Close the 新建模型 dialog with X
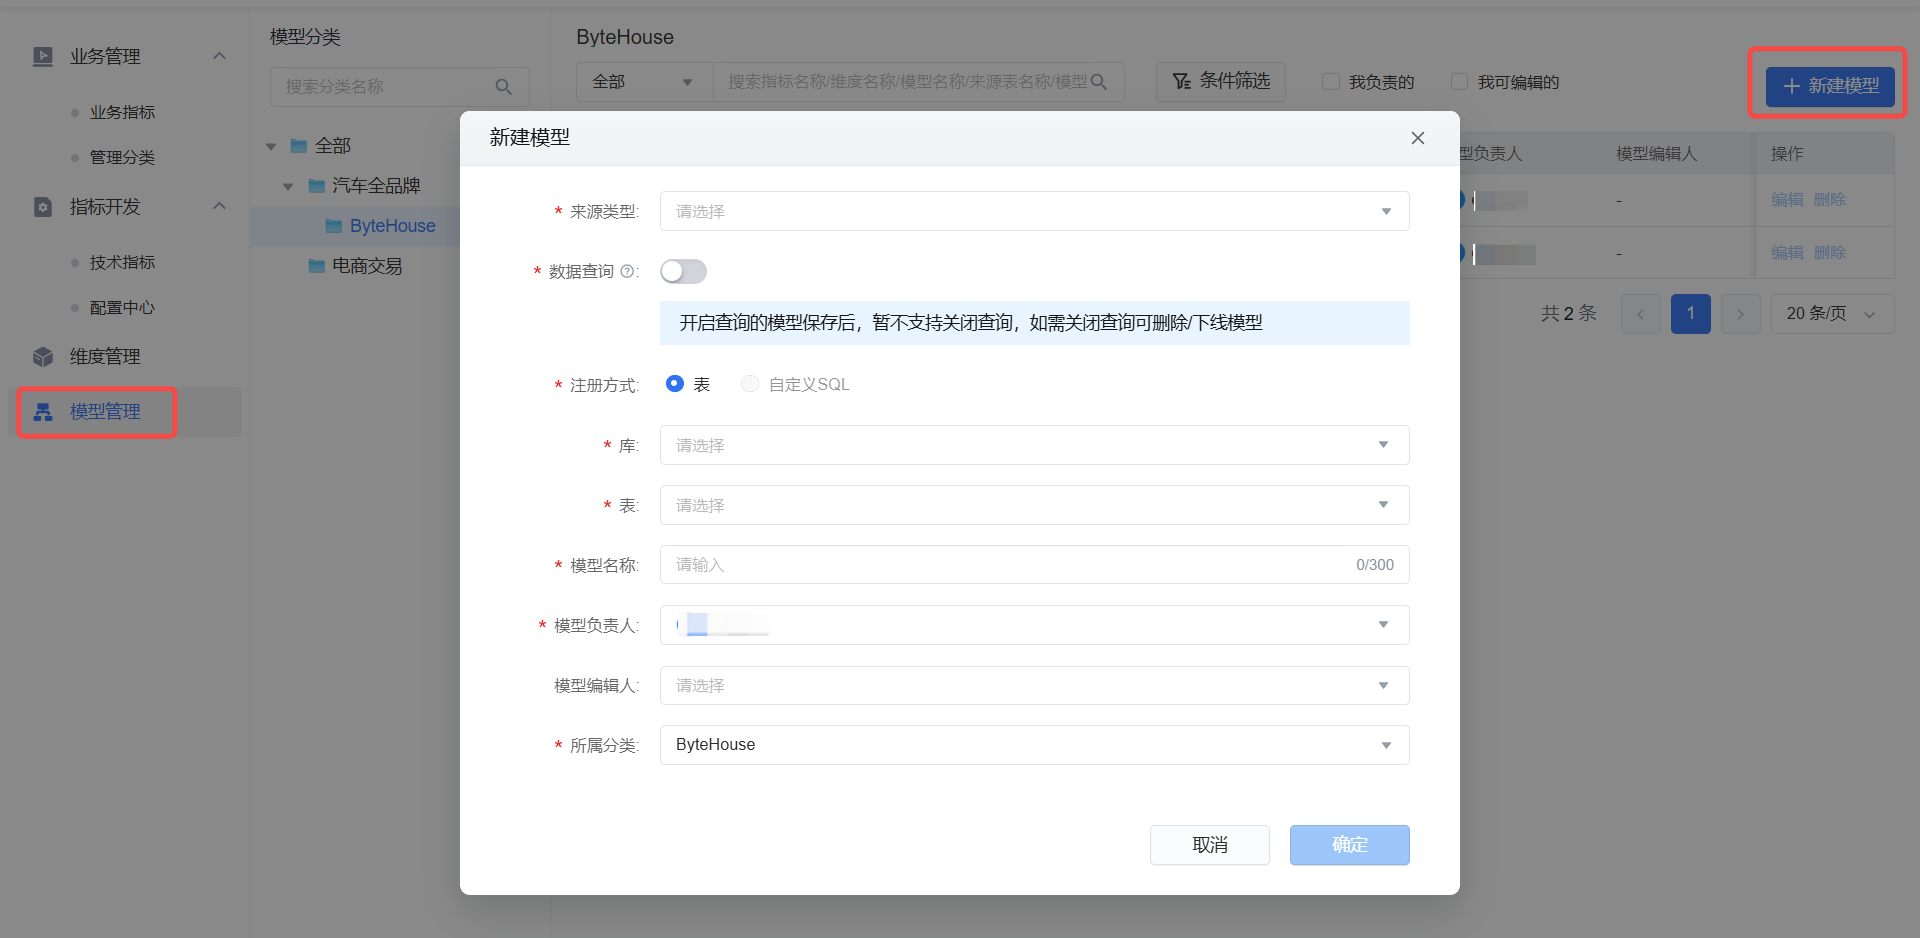The height and width of the screenshot is (938, 1920). (1417, 138)
